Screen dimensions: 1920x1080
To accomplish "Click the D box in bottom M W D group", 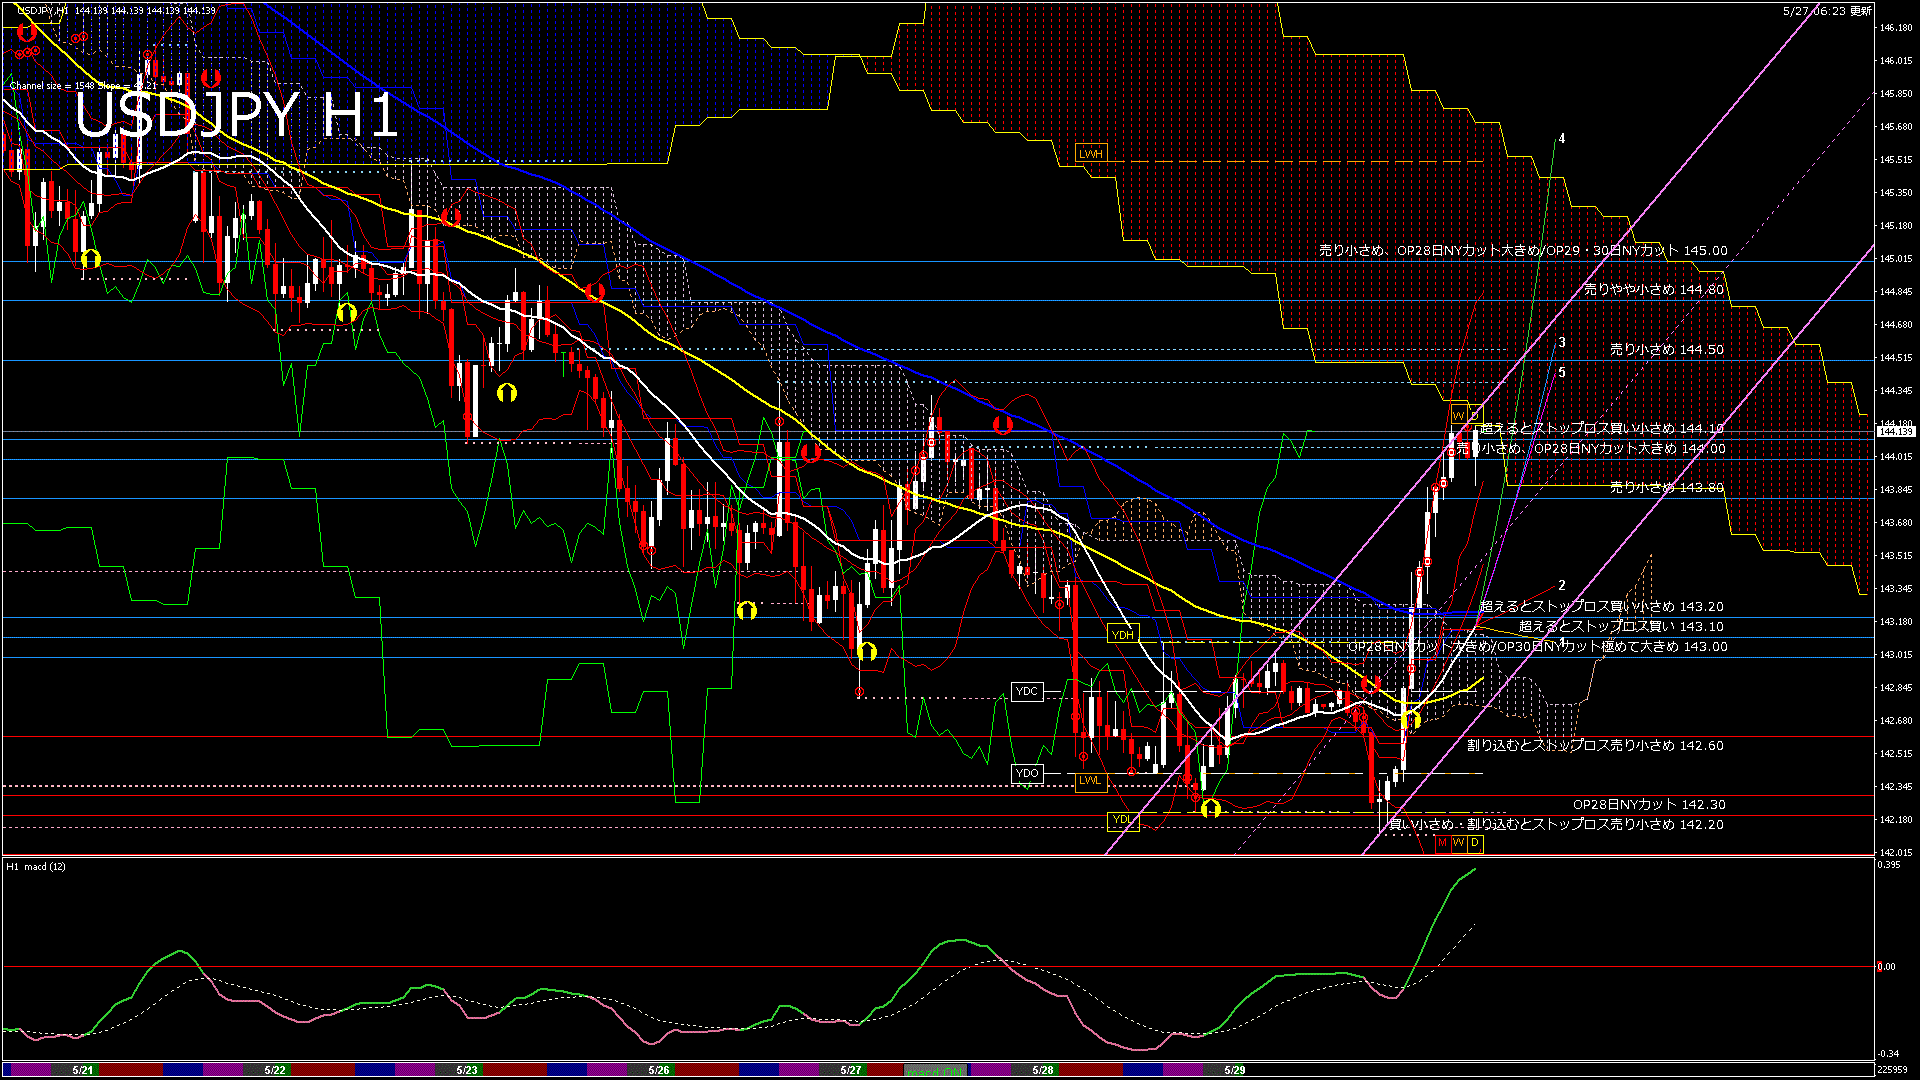I will (x=1475, y=844).
